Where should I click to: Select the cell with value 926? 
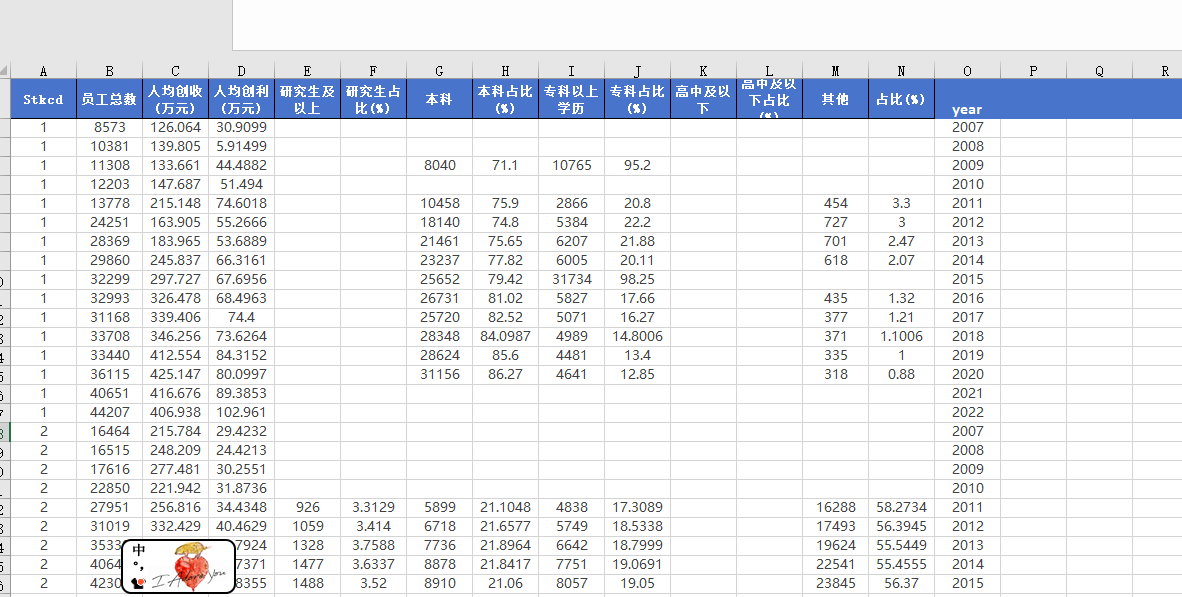[308, 507]
